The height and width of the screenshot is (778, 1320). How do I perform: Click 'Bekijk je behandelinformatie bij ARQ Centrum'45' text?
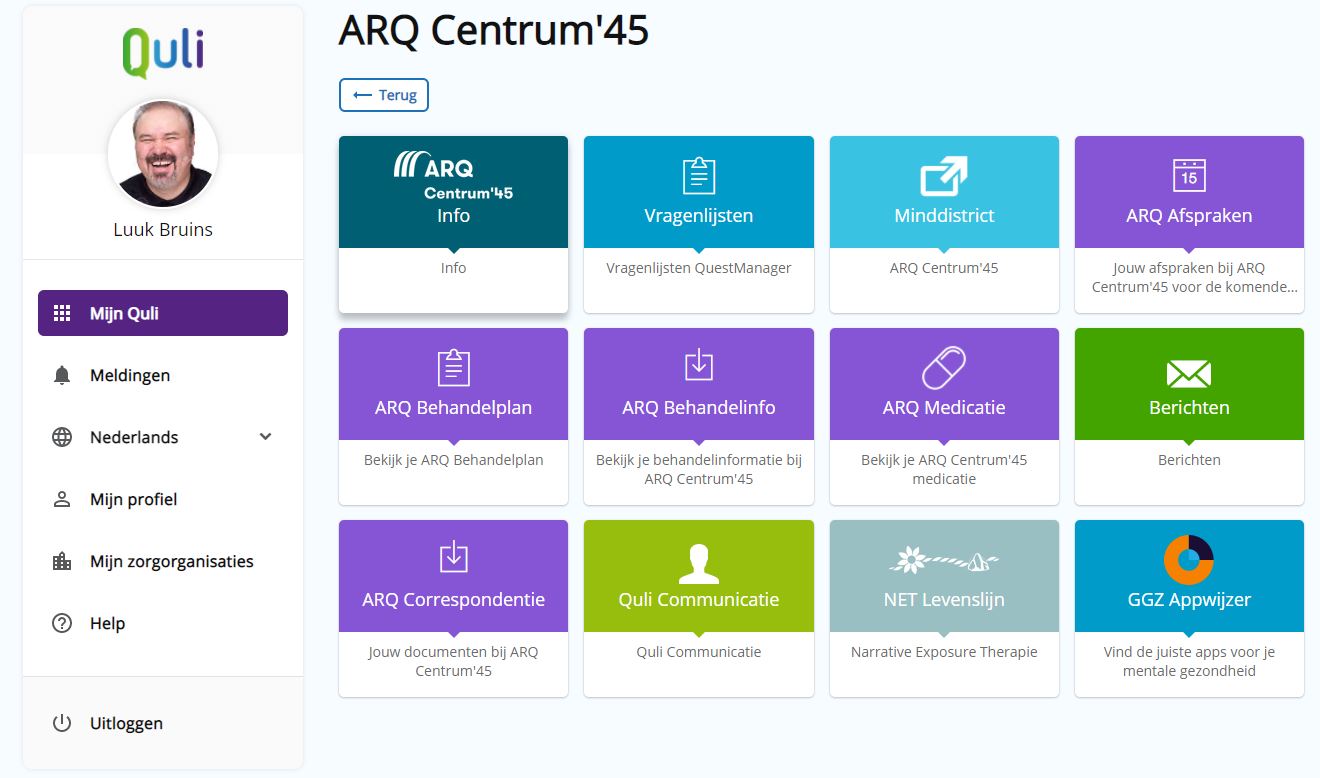[699, 470]
